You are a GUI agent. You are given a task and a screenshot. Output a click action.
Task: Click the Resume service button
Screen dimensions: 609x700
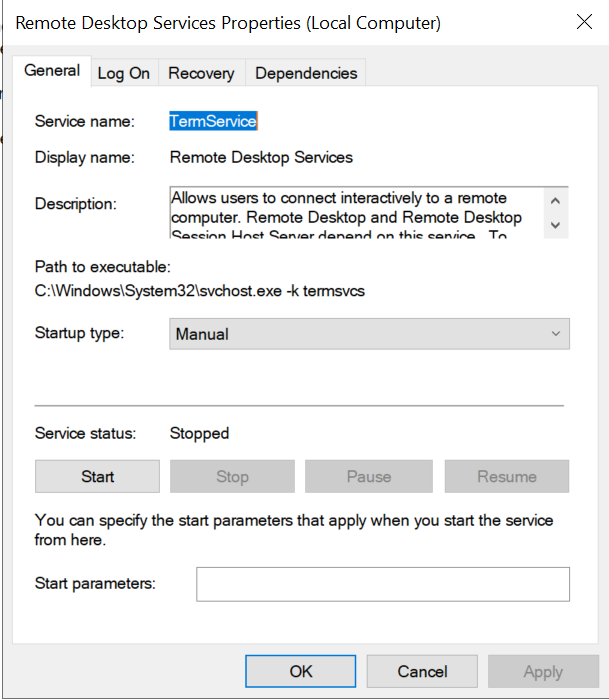506,477
